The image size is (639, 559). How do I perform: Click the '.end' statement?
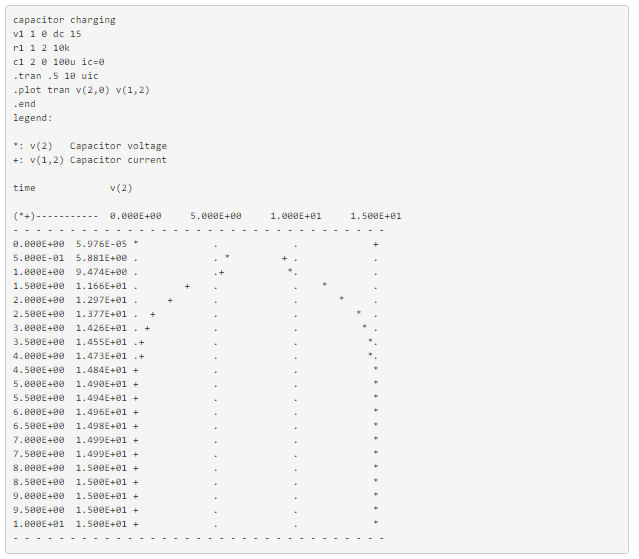coord(24,104)
